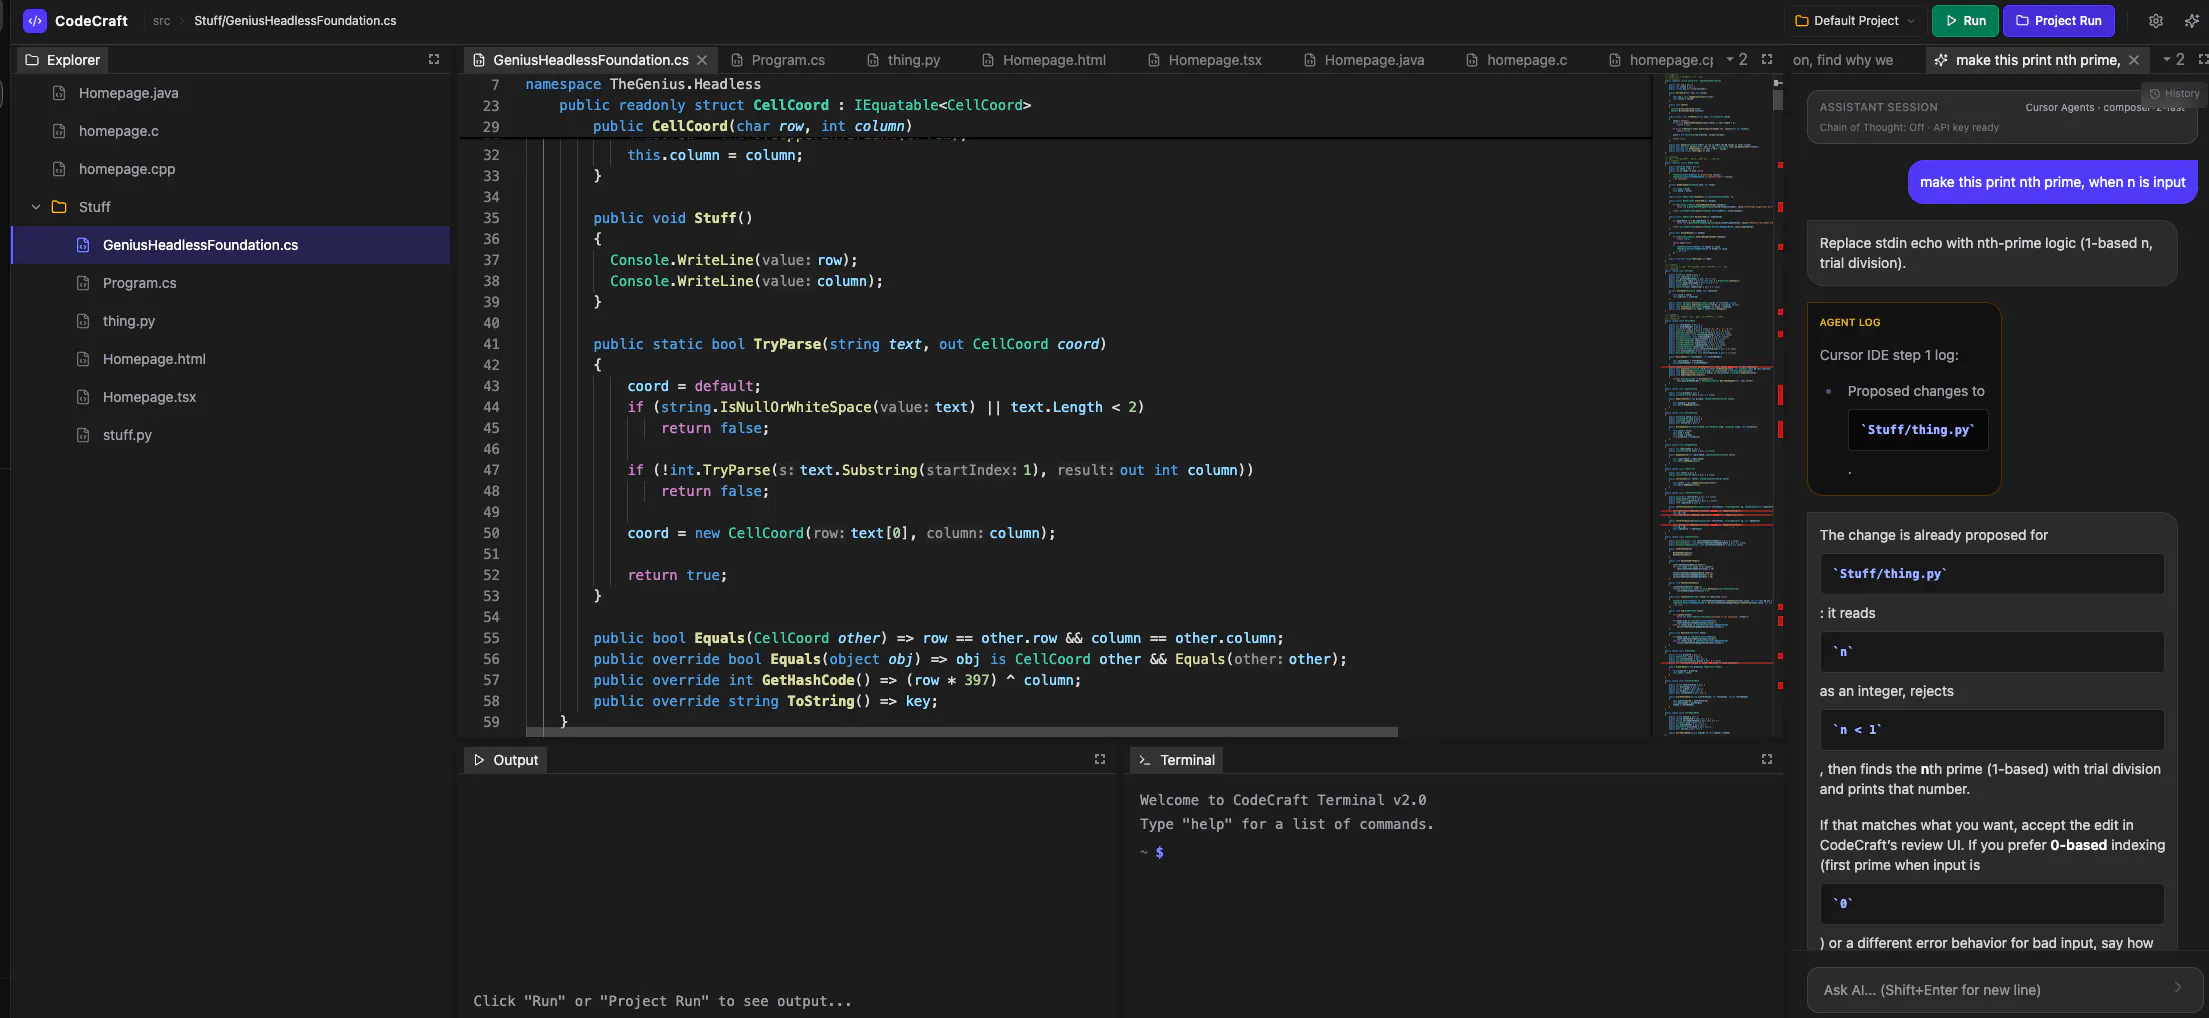Viewport: 2209px width, 1018px height.
Task: Open Homepage.java in the Explorer tree
Action: 230,93
